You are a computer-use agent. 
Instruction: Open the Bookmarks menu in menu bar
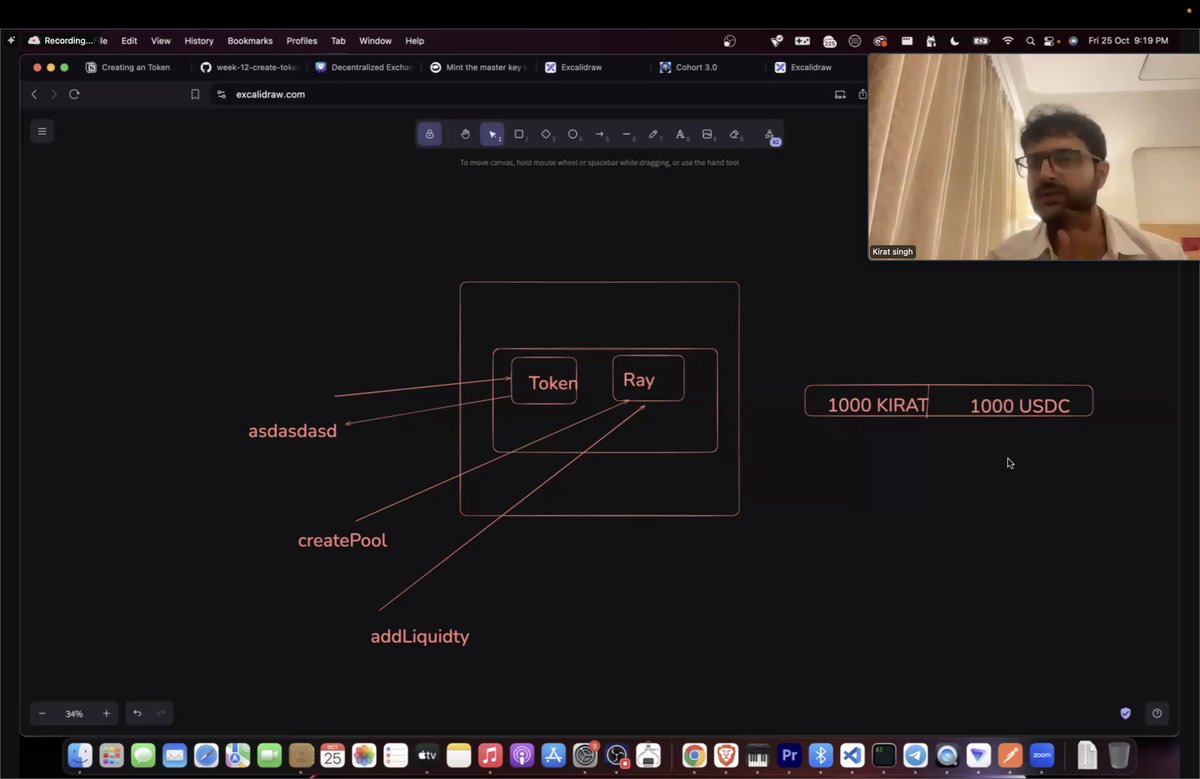(x=249, y=41)
